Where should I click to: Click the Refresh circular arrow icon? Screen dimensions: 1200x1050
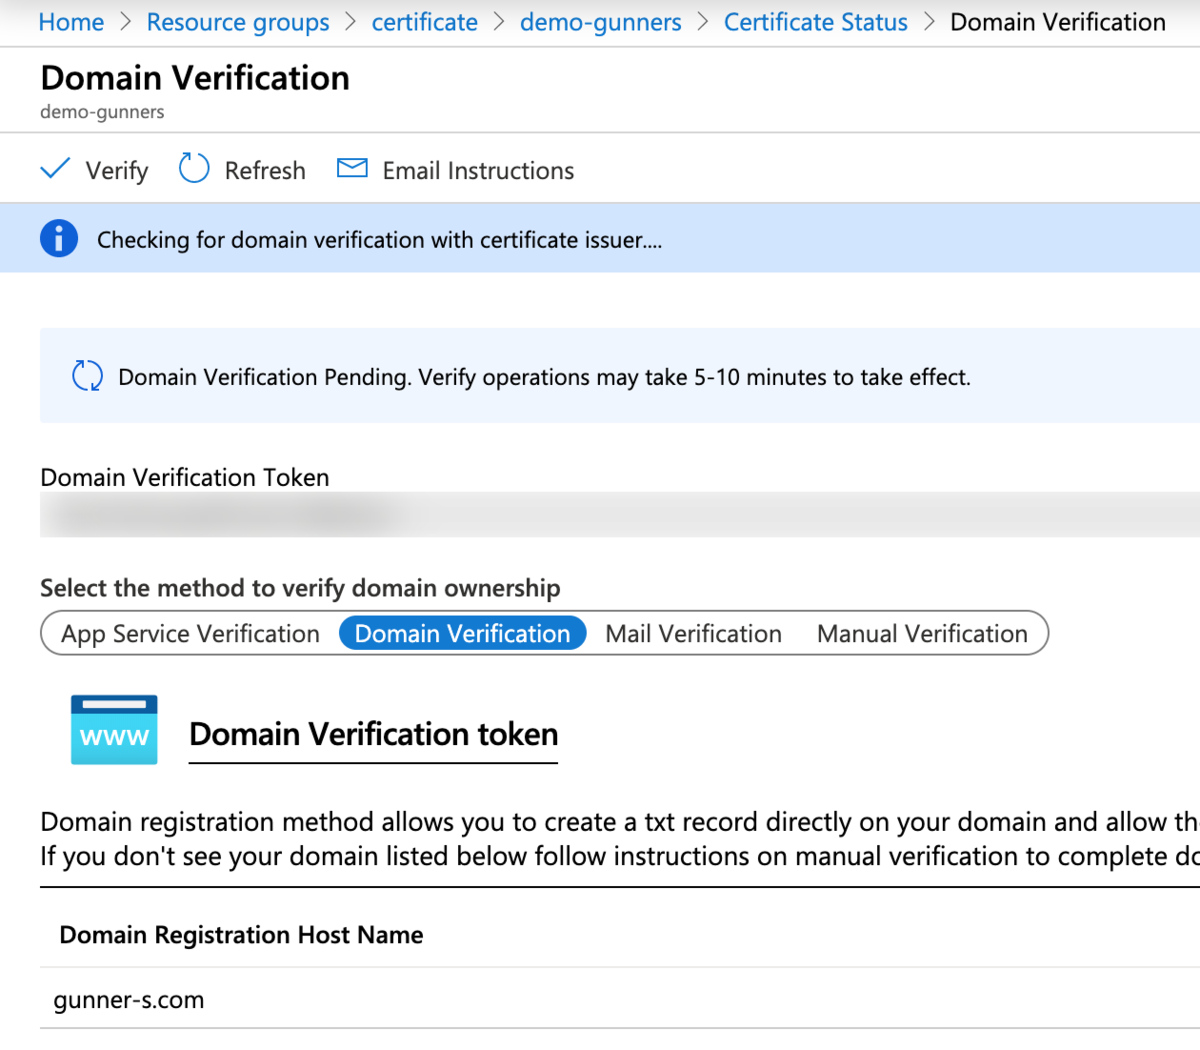[x=193, y=168]
